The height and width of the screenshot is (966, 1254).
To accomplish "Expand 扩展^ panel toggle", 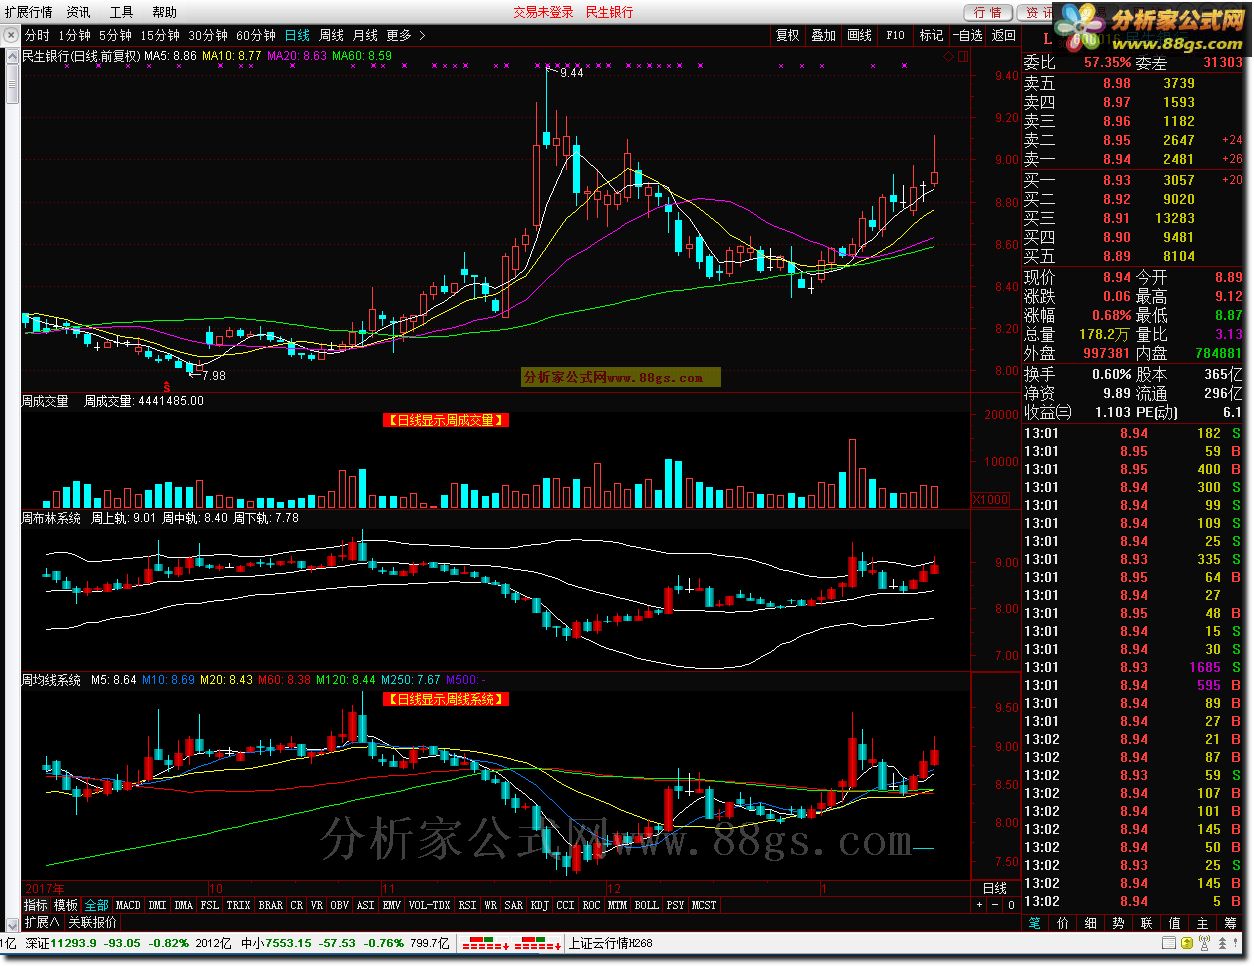I will pos(41,922).
